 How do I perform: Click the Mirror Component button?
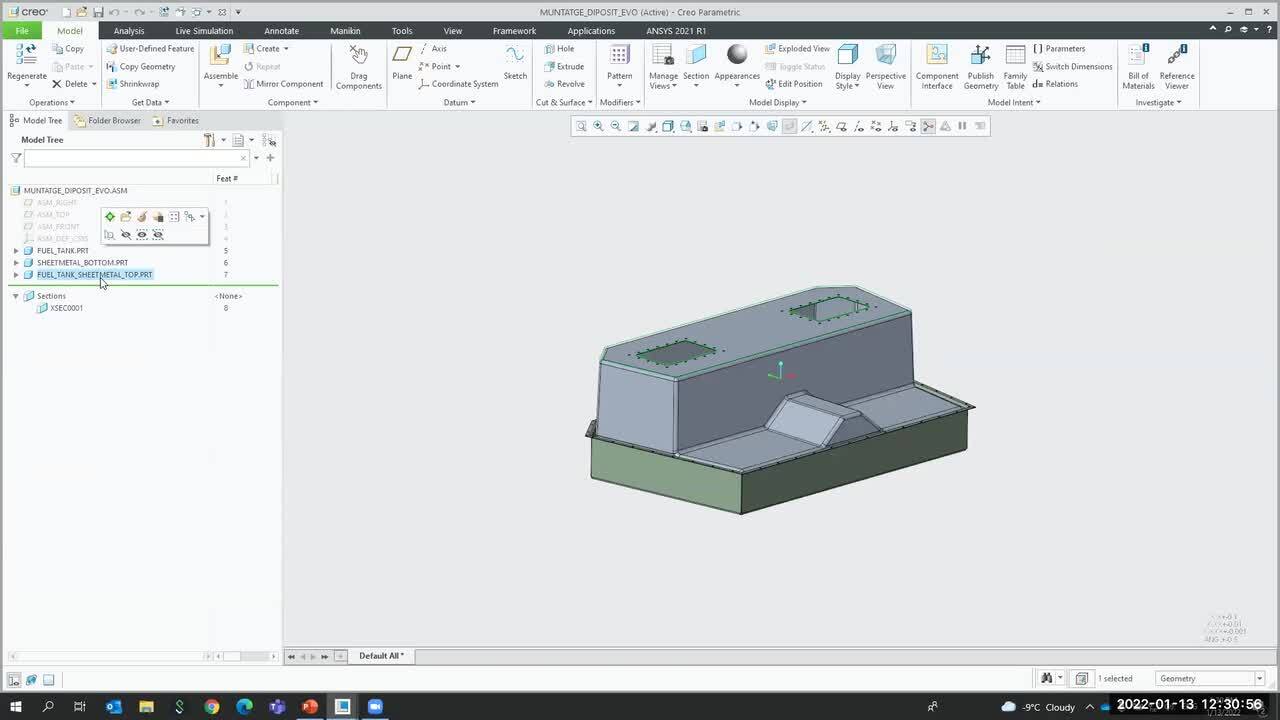(x=283, y=84)
